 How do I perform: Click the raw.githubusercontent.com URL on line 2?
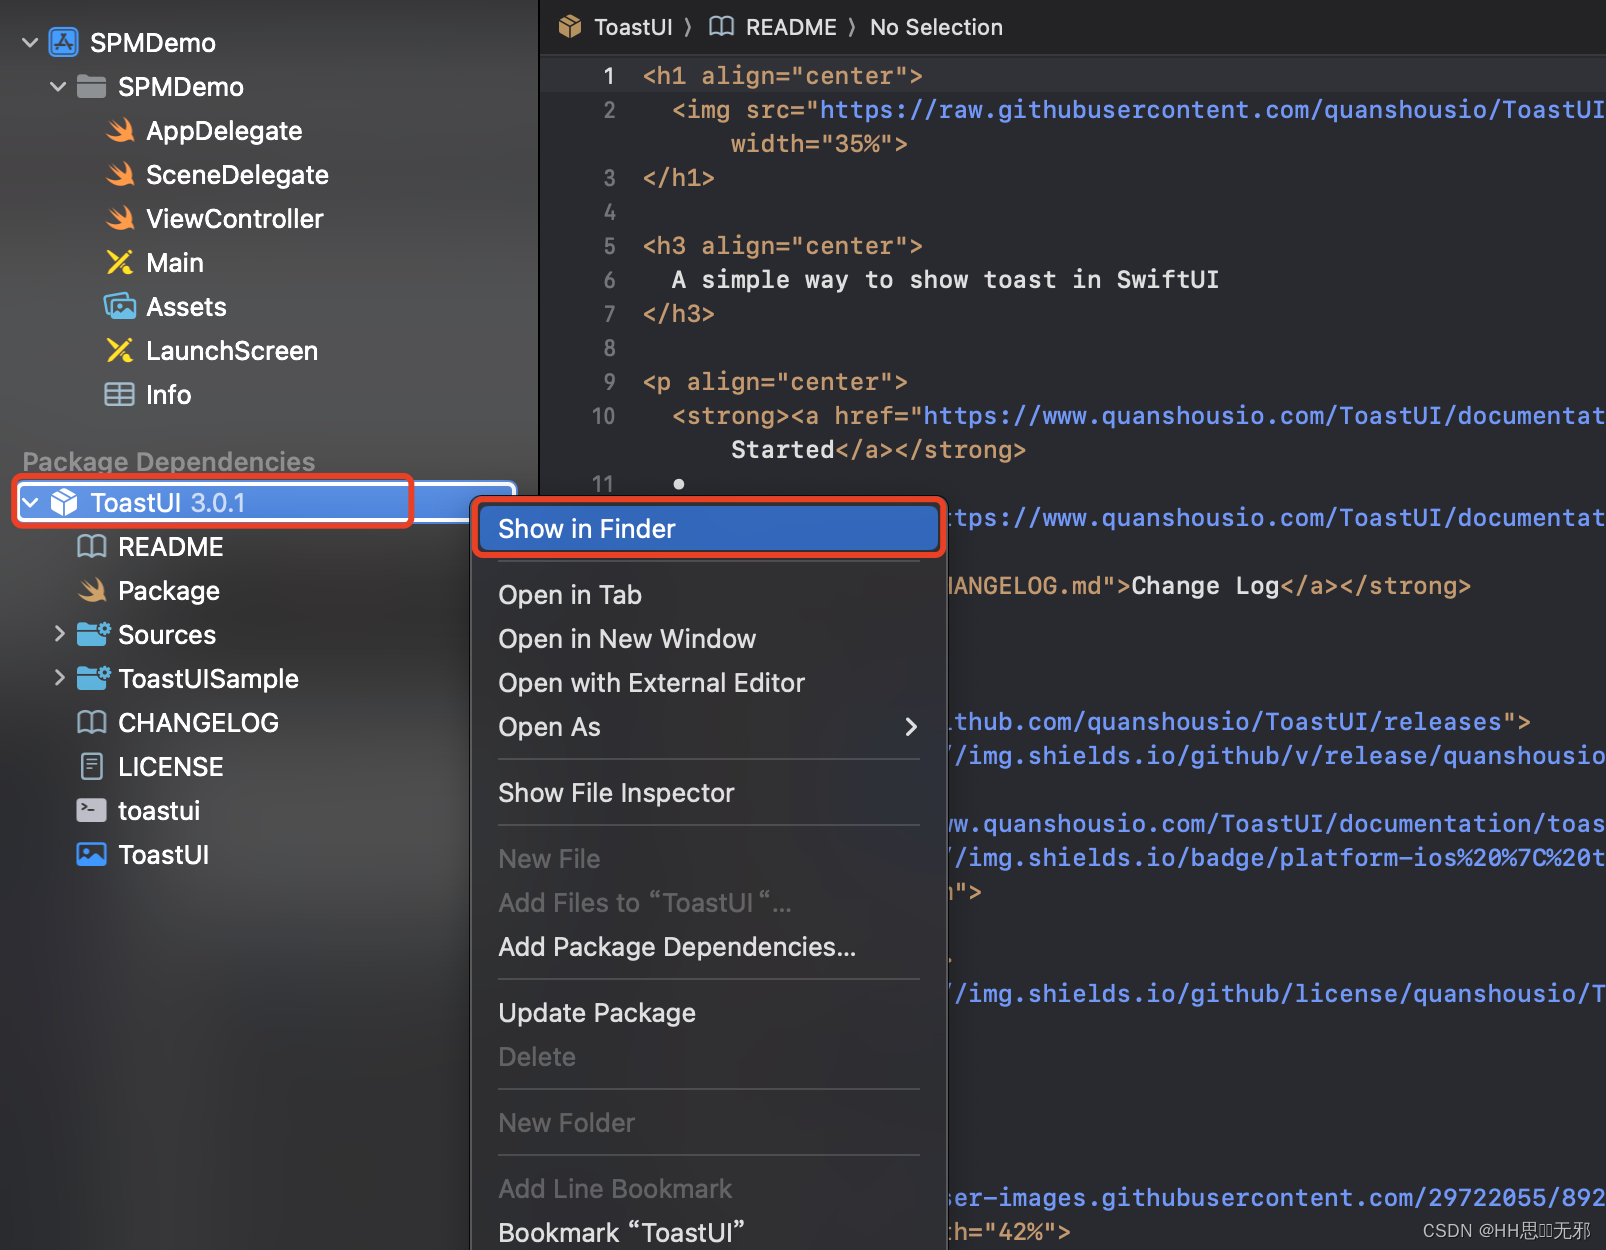1212,110
